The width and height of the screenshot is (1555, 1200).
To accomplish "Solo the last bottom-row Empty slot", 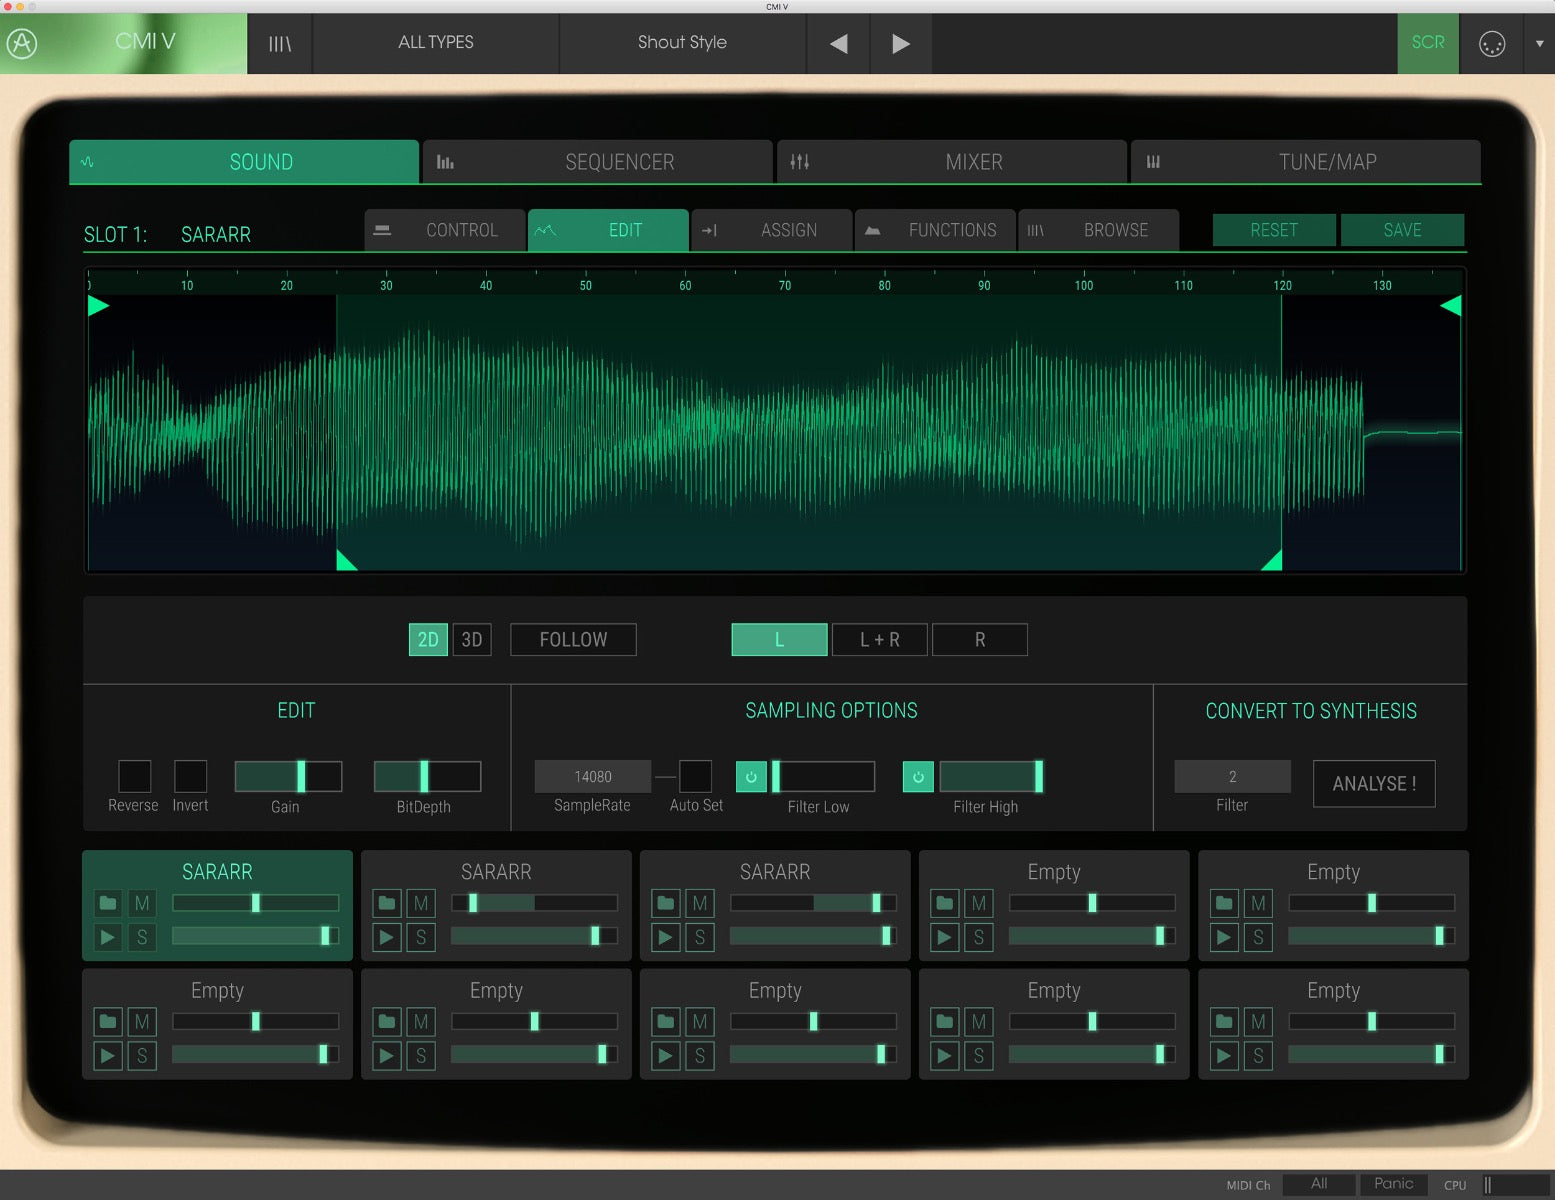I will (1258, 1056).
